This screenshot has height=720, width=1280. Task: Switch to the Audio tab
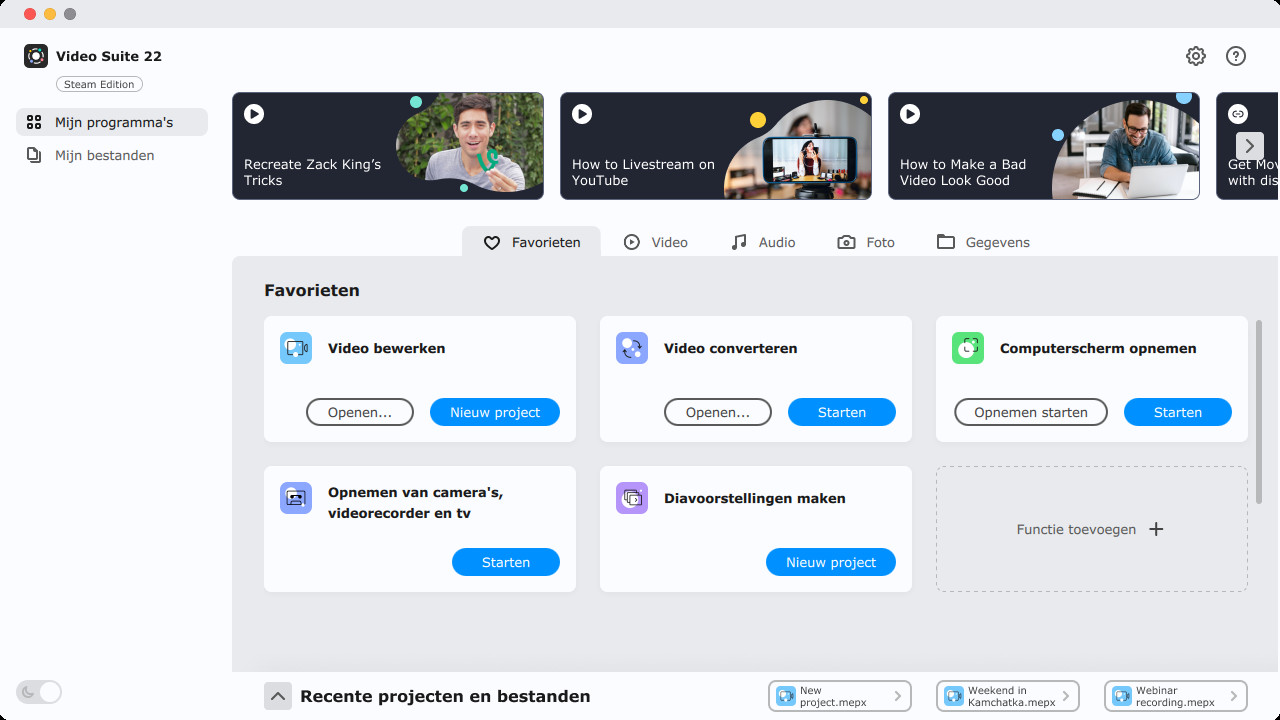click(763, 242)
